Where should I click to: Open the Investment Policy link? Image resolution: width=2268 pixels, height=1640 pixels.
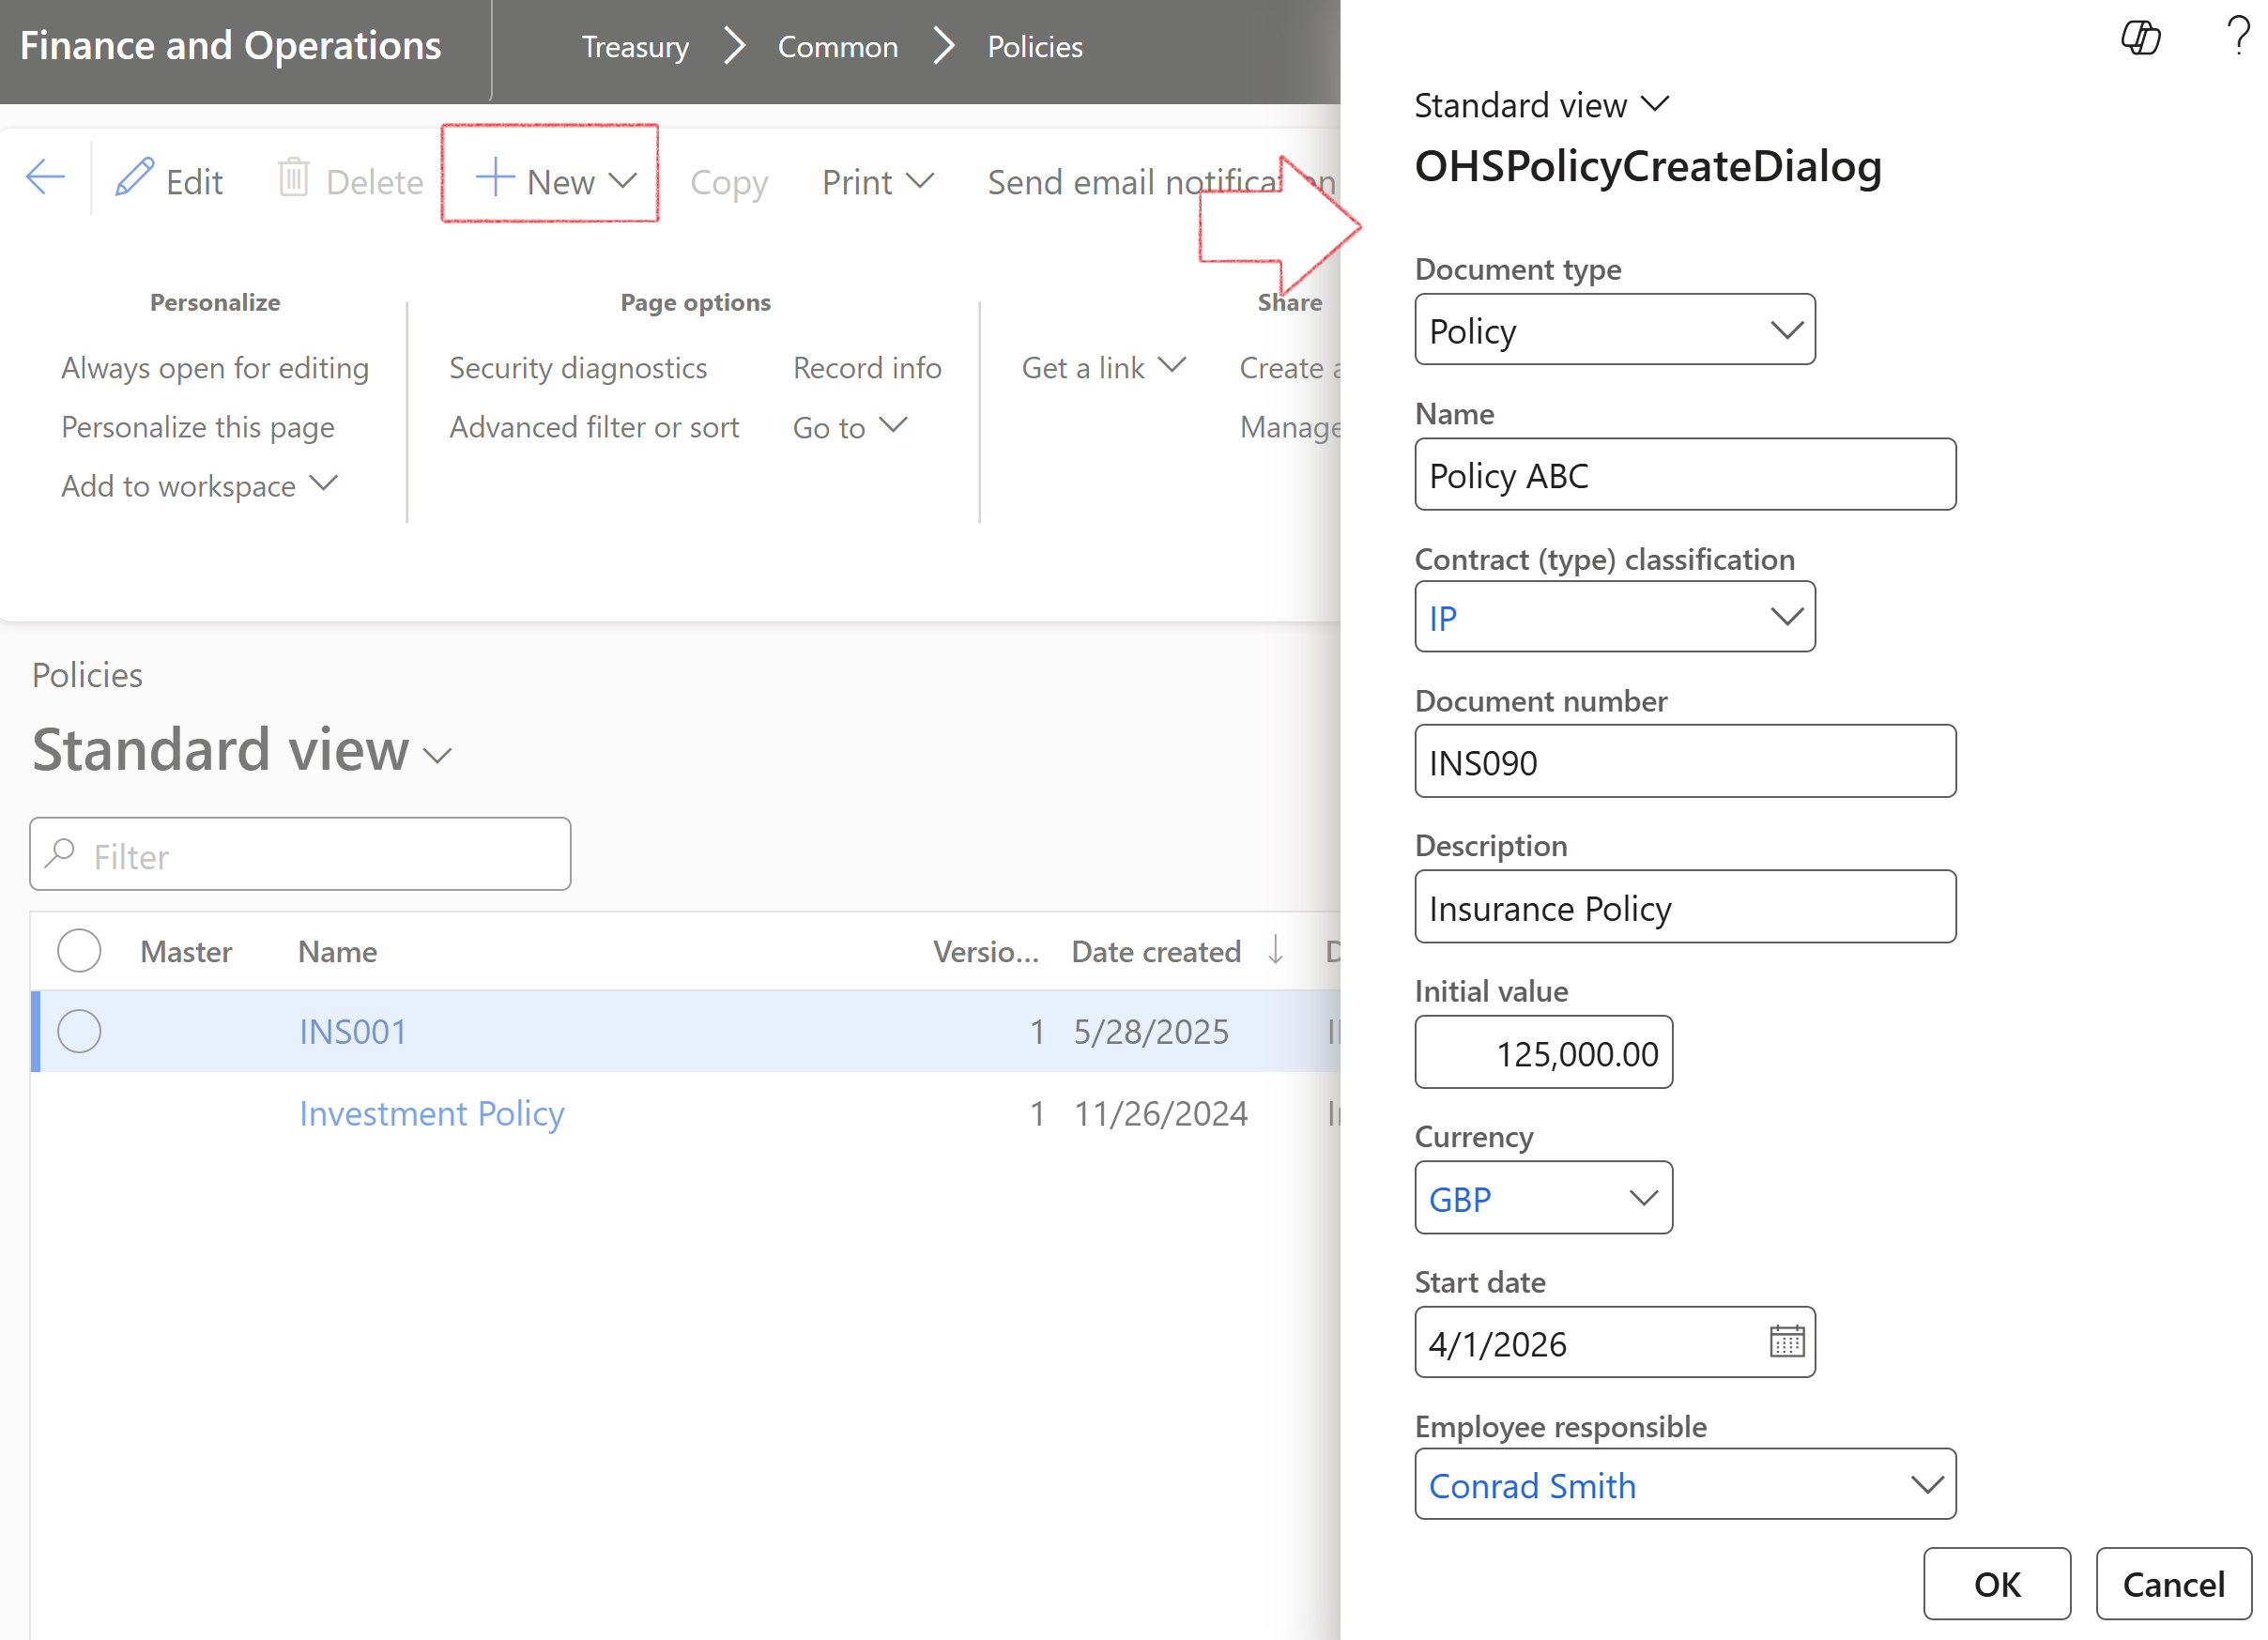[431, 1113]
